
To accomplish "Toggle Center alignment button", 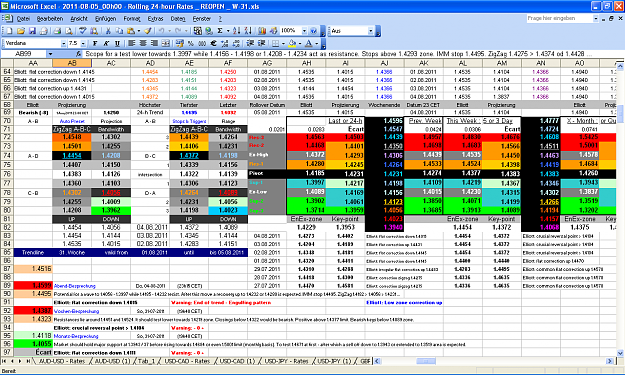I will point(143,43).
